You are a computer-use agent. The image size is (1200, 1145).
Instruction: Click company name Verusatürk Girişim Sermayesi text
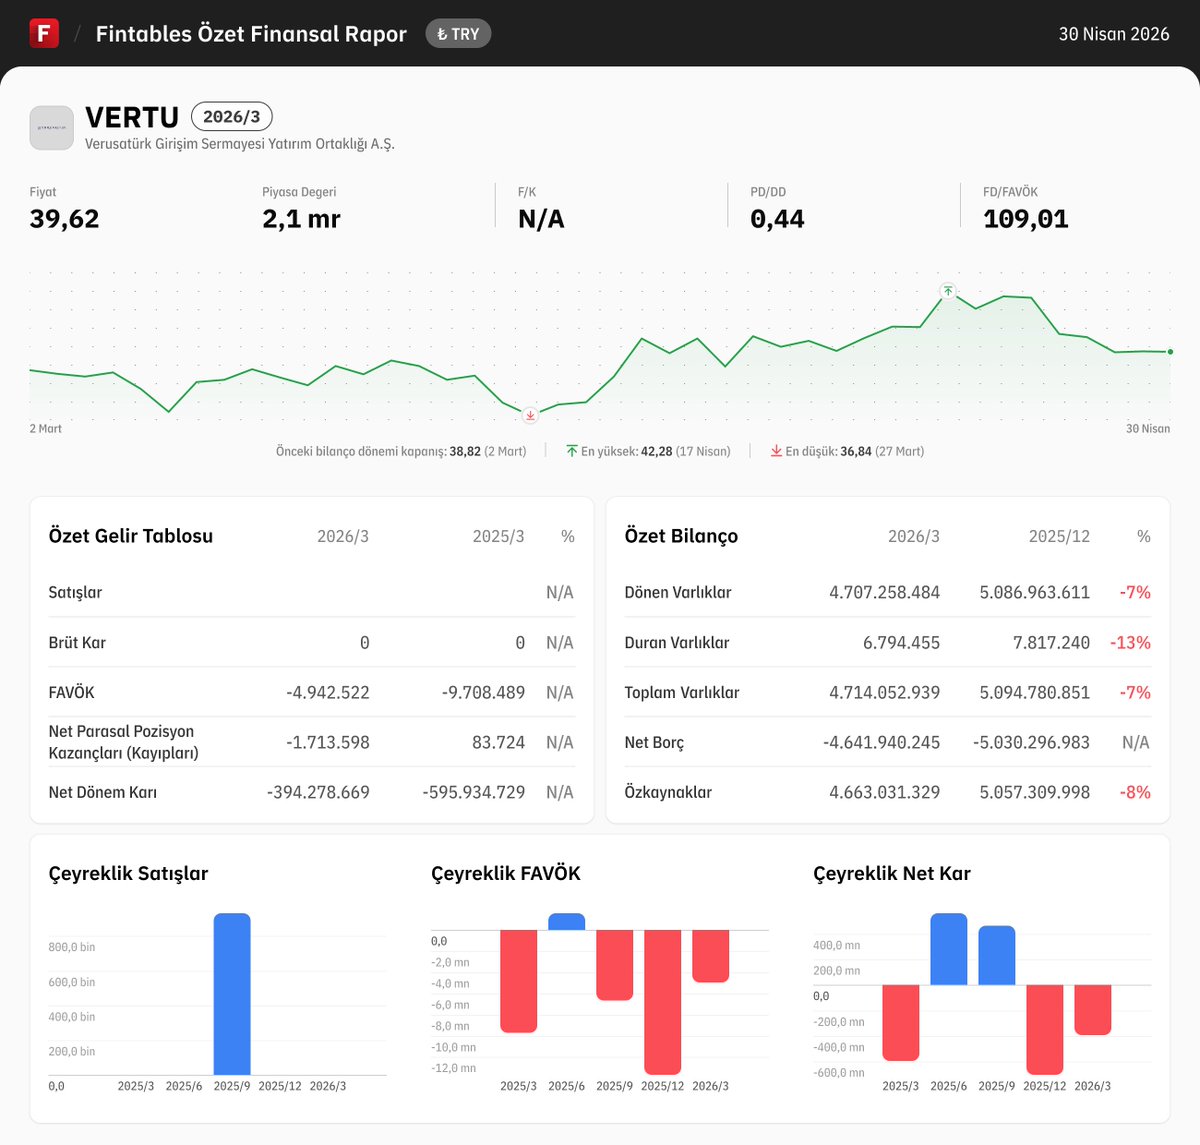click(x=240, y=144)
